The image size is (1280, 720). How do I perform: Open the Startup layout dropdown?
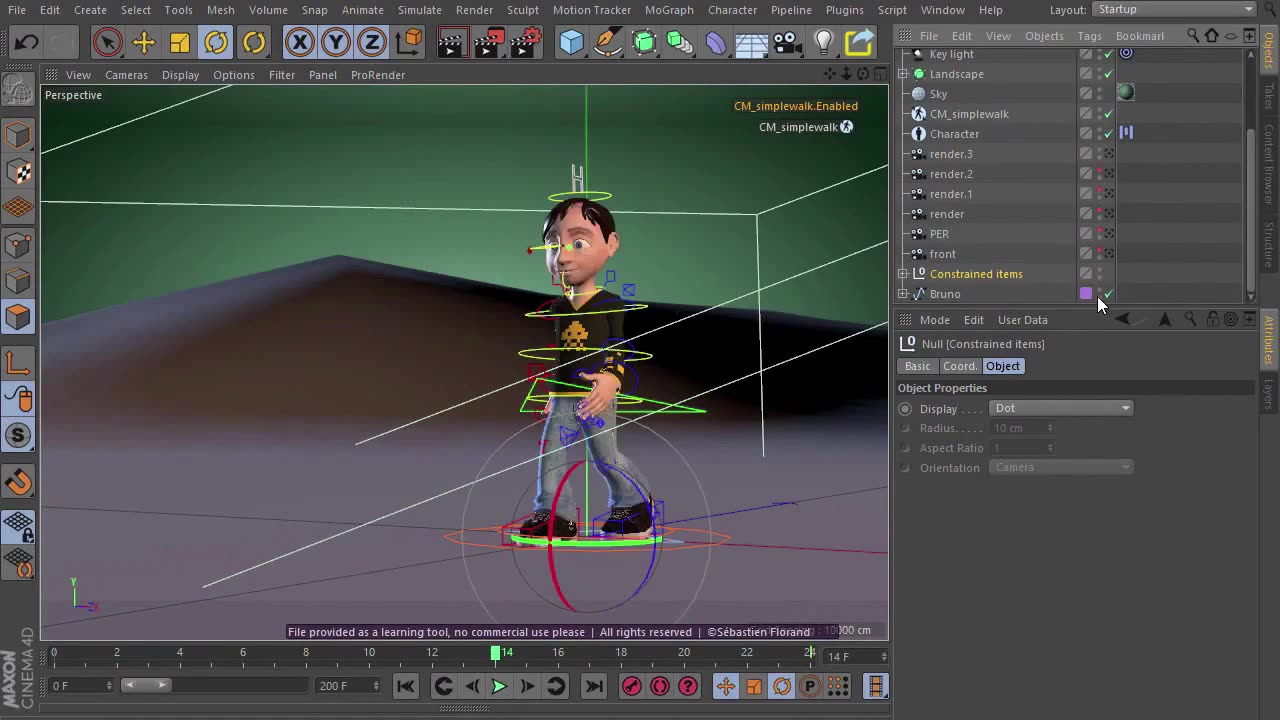1175,9
